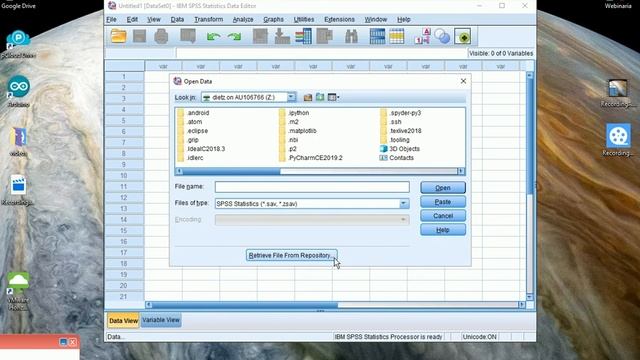This screenshot has height=360, width=640.
Task: Expand the Files of type dropdown
Action: pos(403,203)
